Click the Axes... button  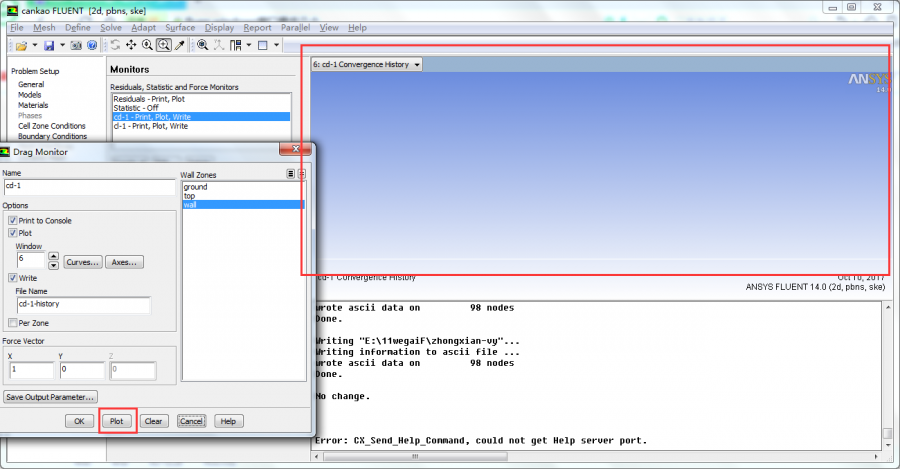[x=125, y=262]
